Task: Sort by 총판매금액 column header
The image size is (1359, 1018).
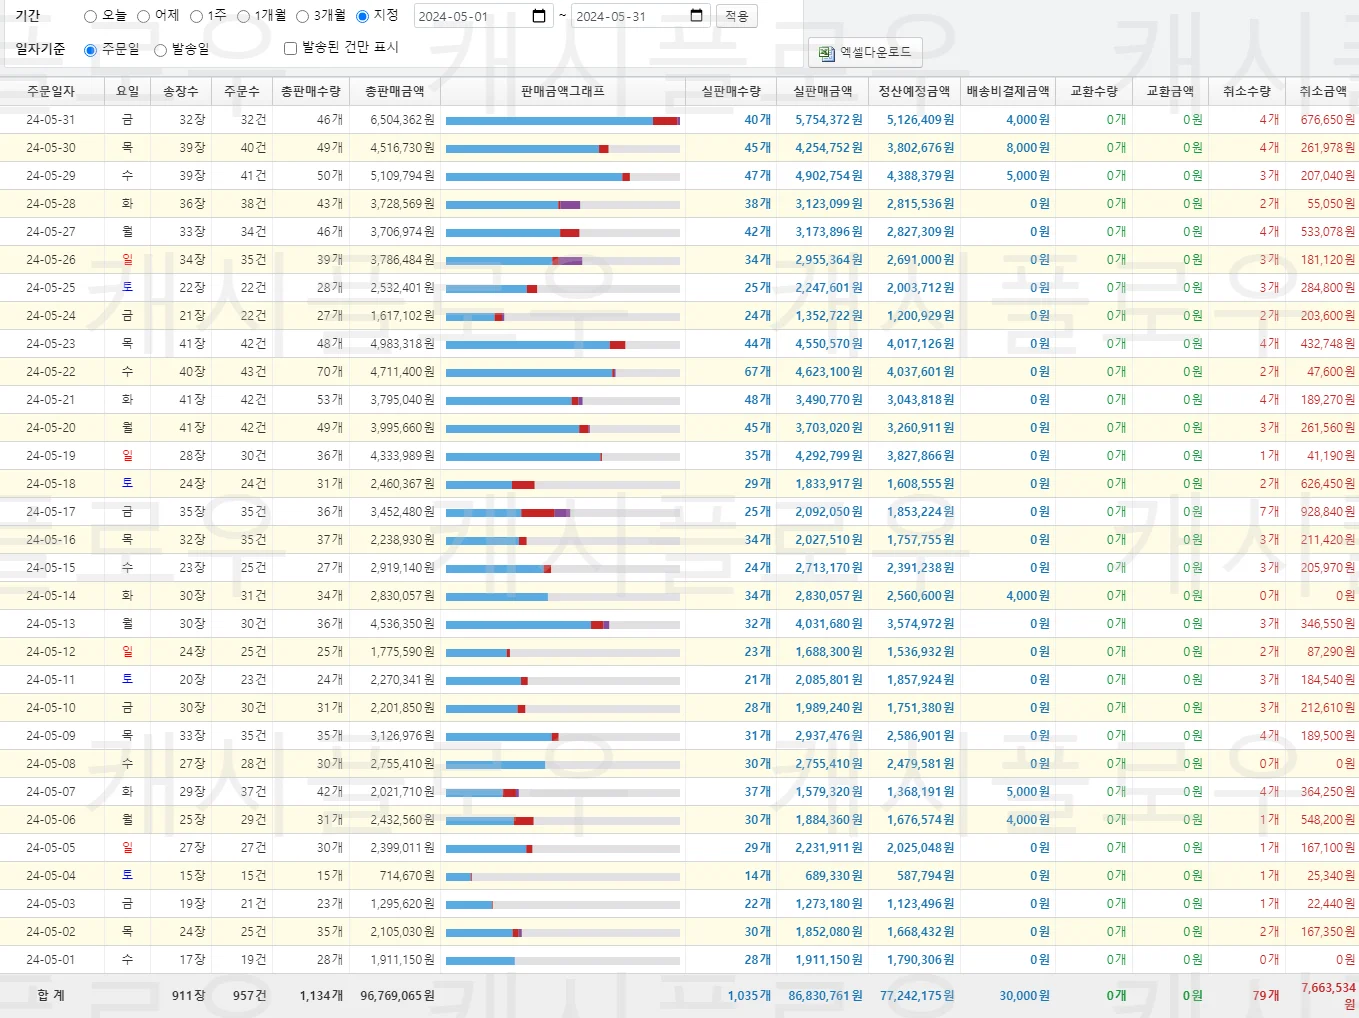Action: coord(395,91)
